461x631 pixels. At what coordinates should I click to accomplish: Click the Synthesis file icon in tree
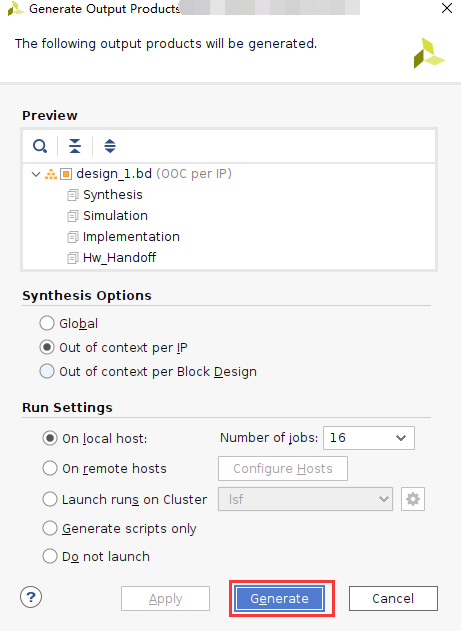73,195
